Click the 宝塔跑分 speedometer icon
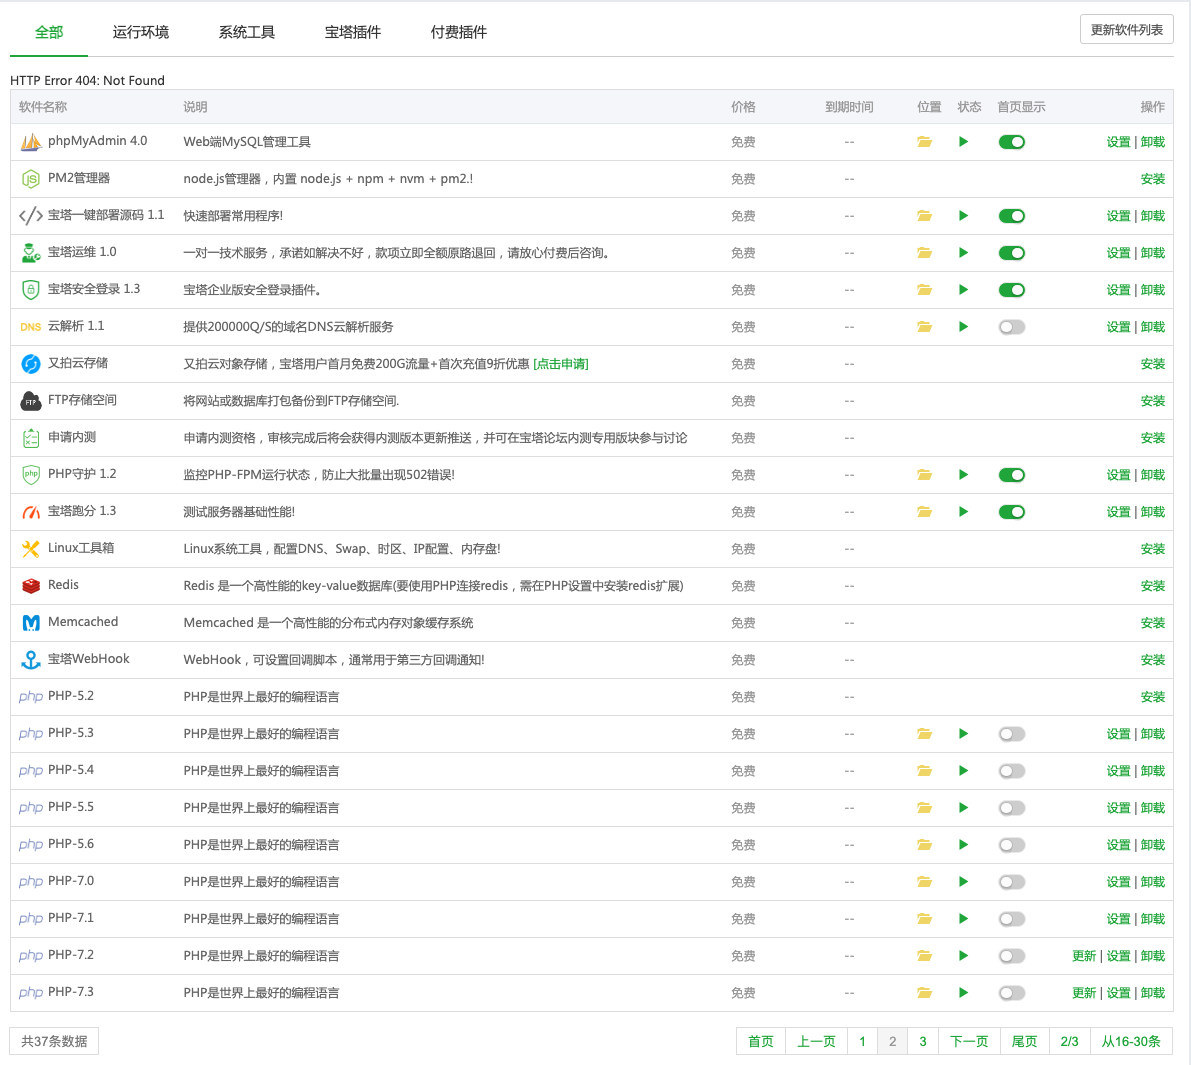Screen dimensions: 1191x1065 coord(30,512)
